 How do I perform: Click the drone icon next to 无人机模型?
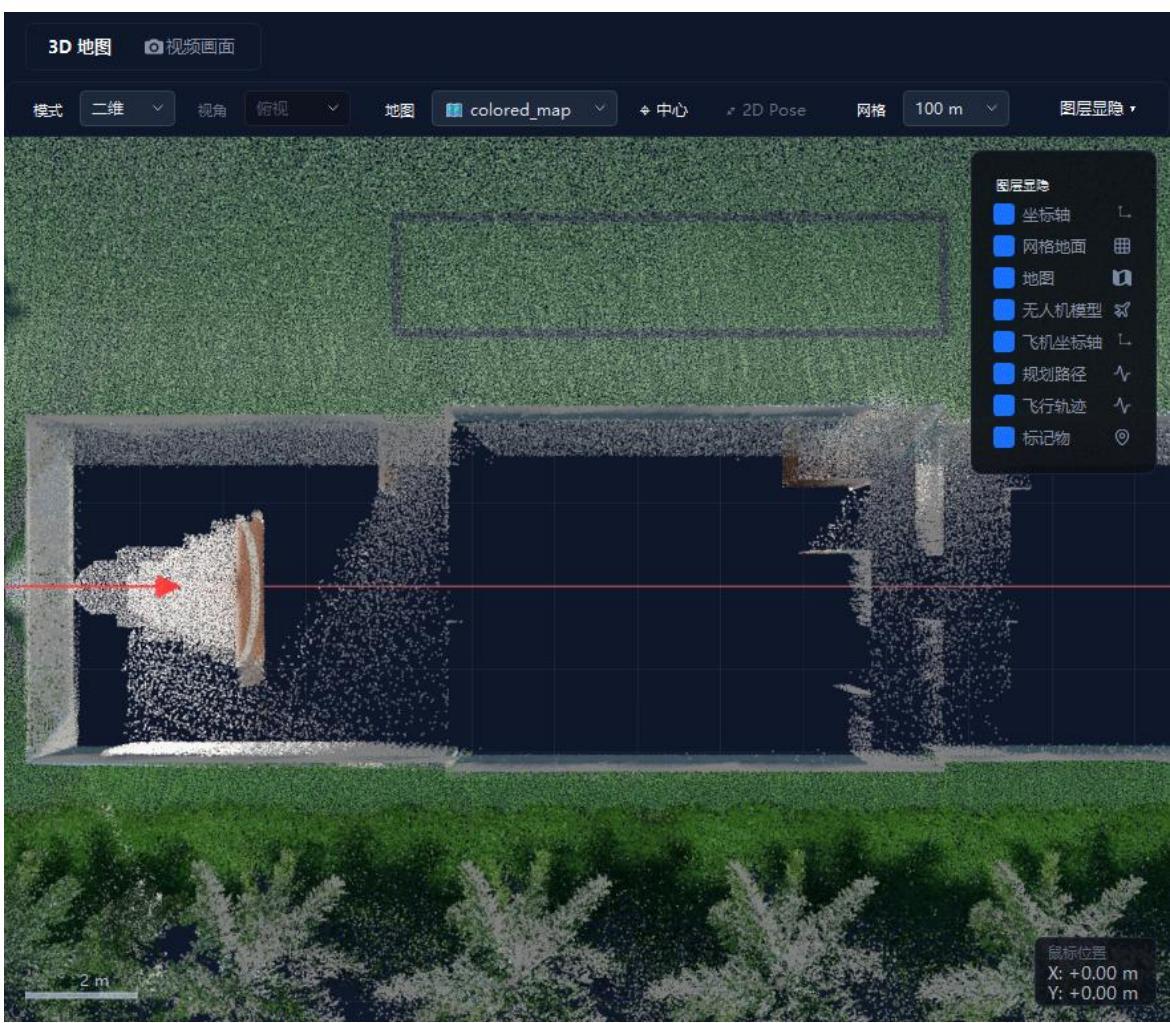coord(1122,310)
